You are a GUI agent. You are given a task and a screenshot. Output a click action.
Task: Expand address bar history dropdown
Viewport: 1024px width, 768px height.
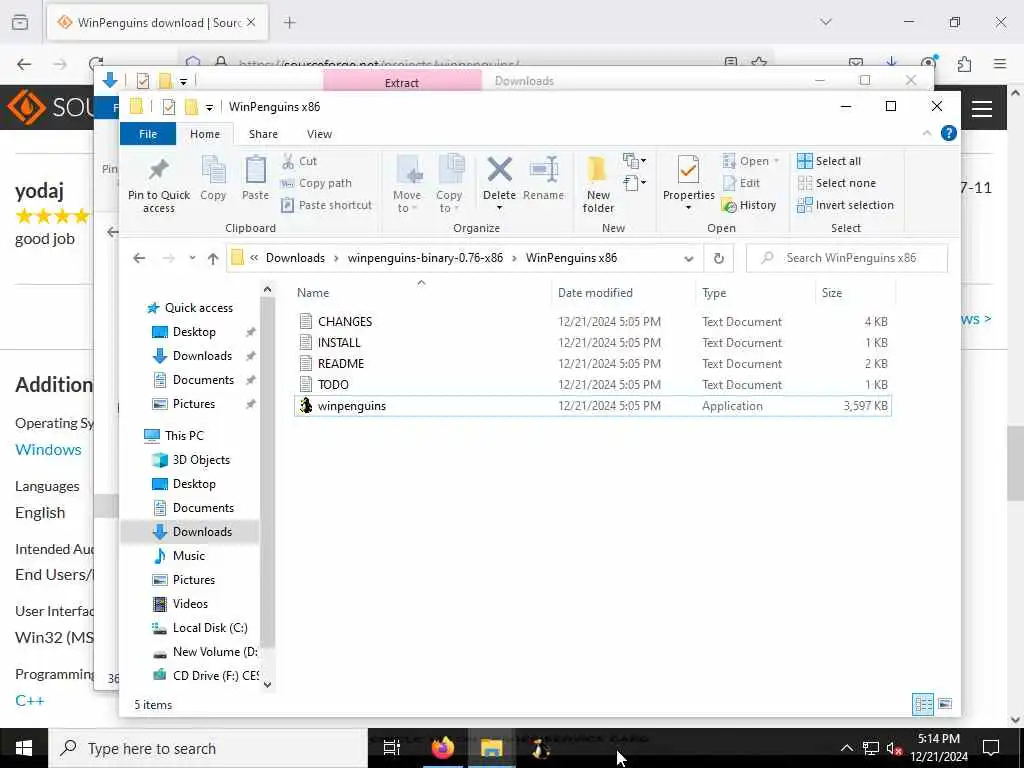coord(688,259)
